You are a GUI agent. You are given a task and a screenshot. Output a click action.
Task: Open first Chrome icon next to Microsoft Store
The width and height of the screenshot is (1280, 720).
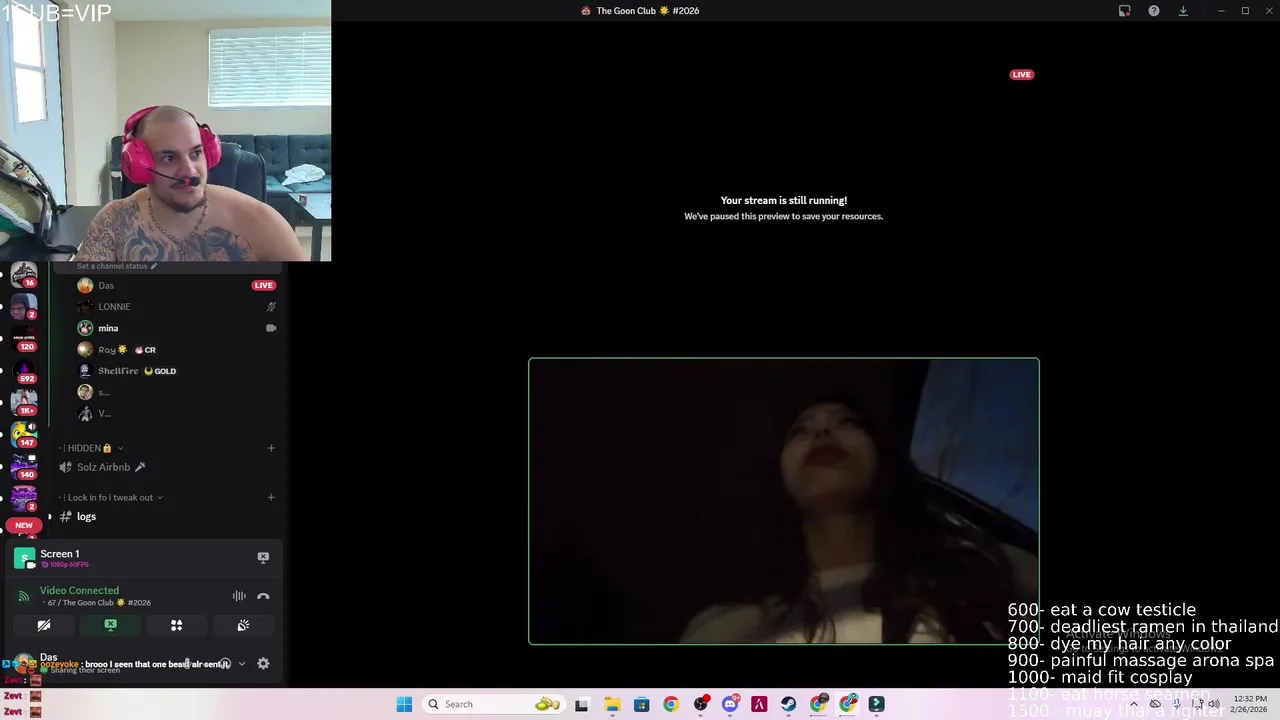(x=671, y=704)
